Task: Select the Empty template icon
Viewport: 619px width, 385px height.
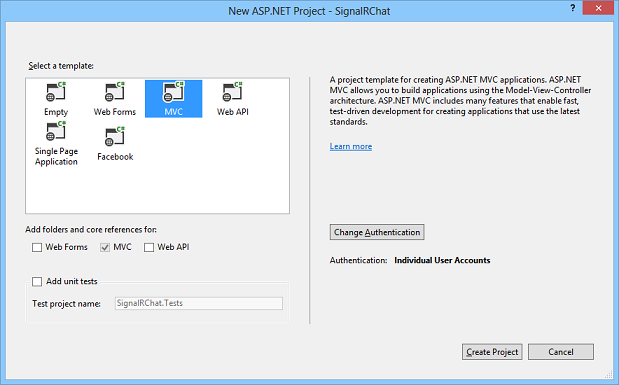Action: [x=56, y=92]
